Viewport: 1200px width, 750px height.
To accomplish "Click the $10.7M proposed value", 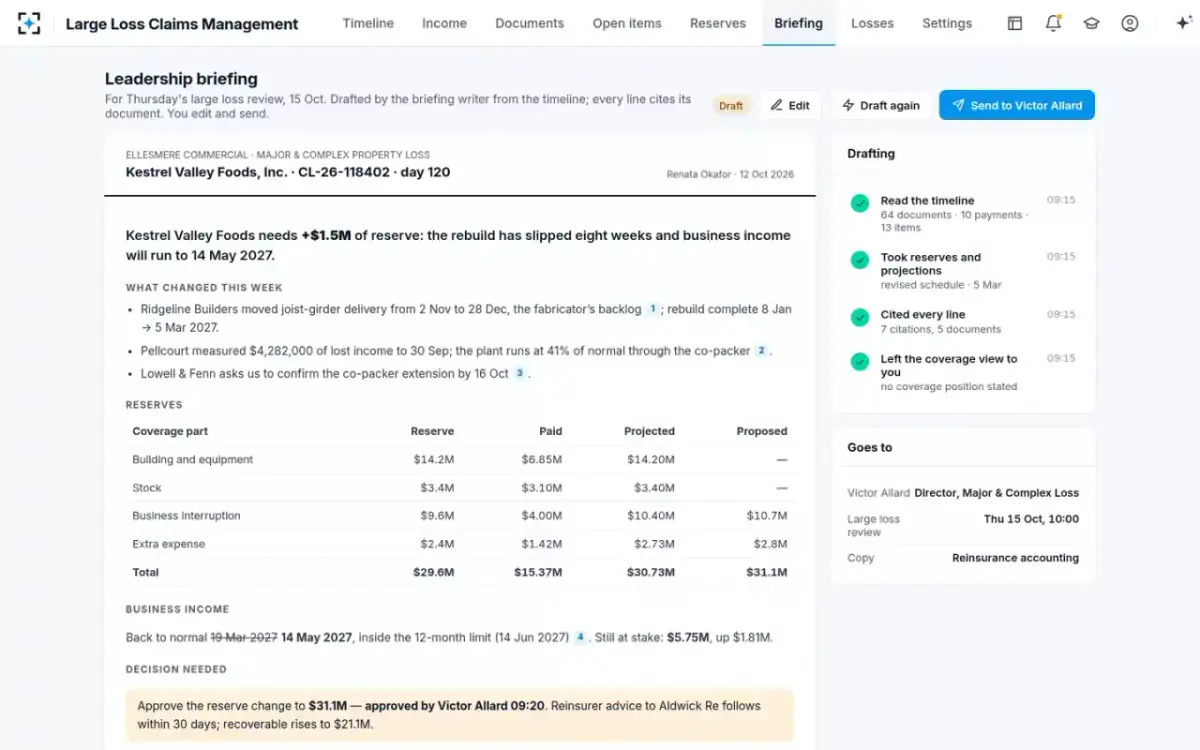I will coord(766,516).
